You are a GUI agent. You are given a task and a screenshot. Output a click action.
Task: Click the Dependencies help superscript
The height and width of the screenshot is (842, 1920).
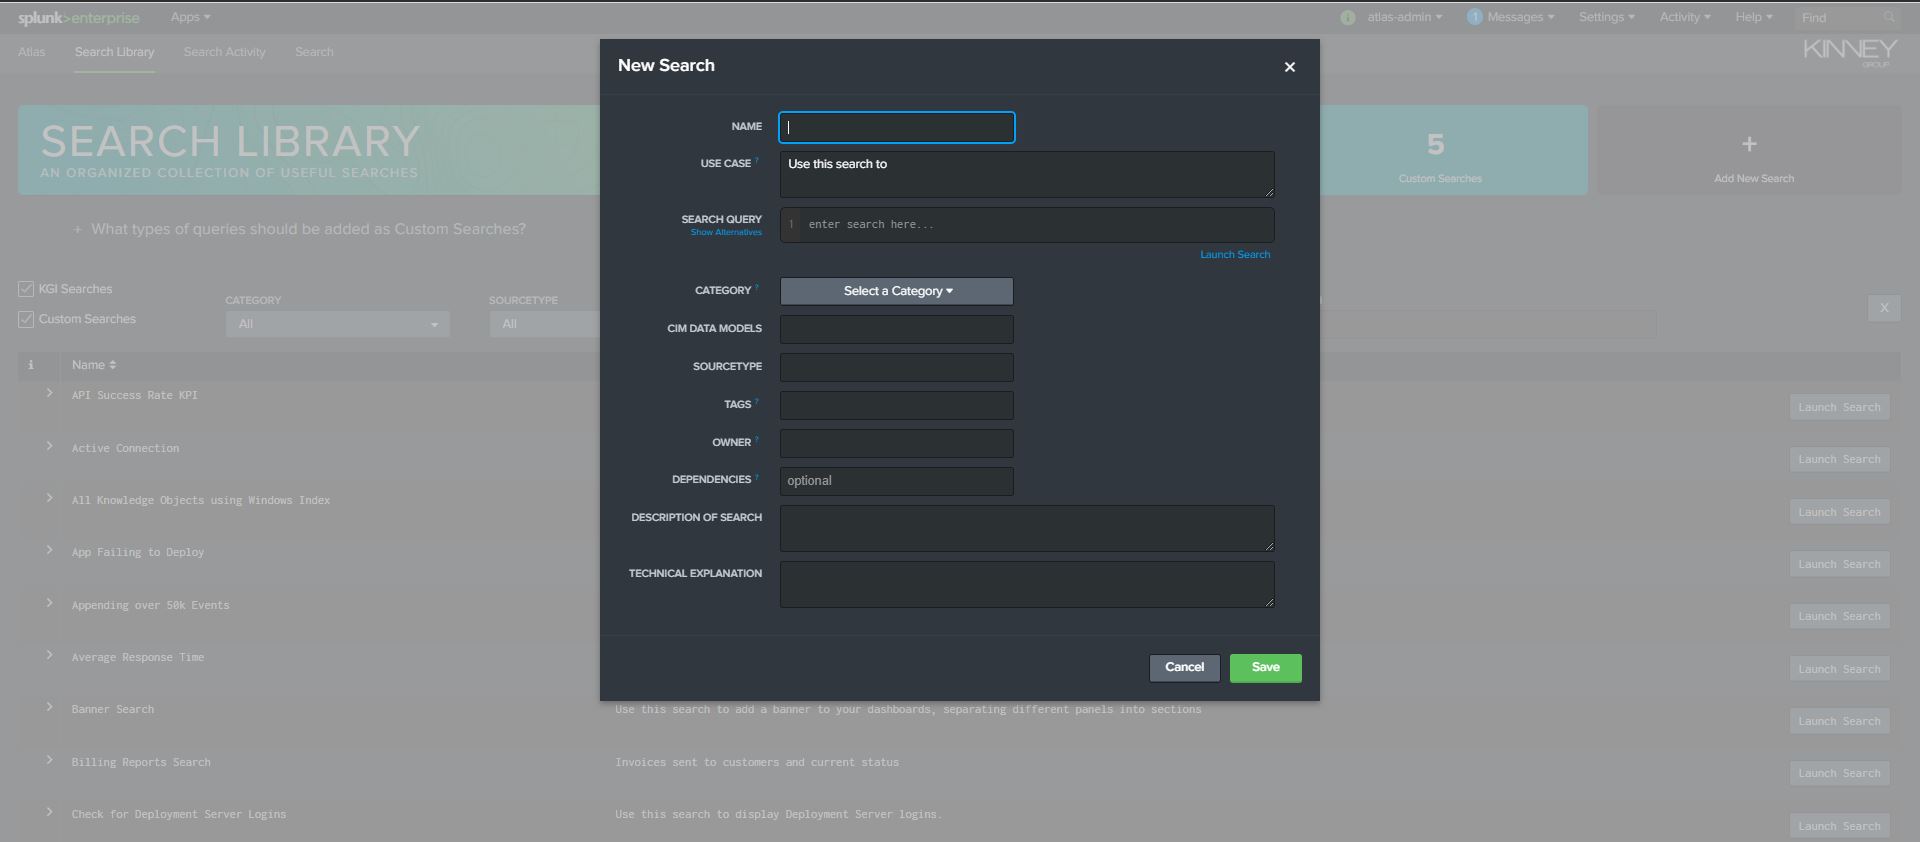coord(757,476)
